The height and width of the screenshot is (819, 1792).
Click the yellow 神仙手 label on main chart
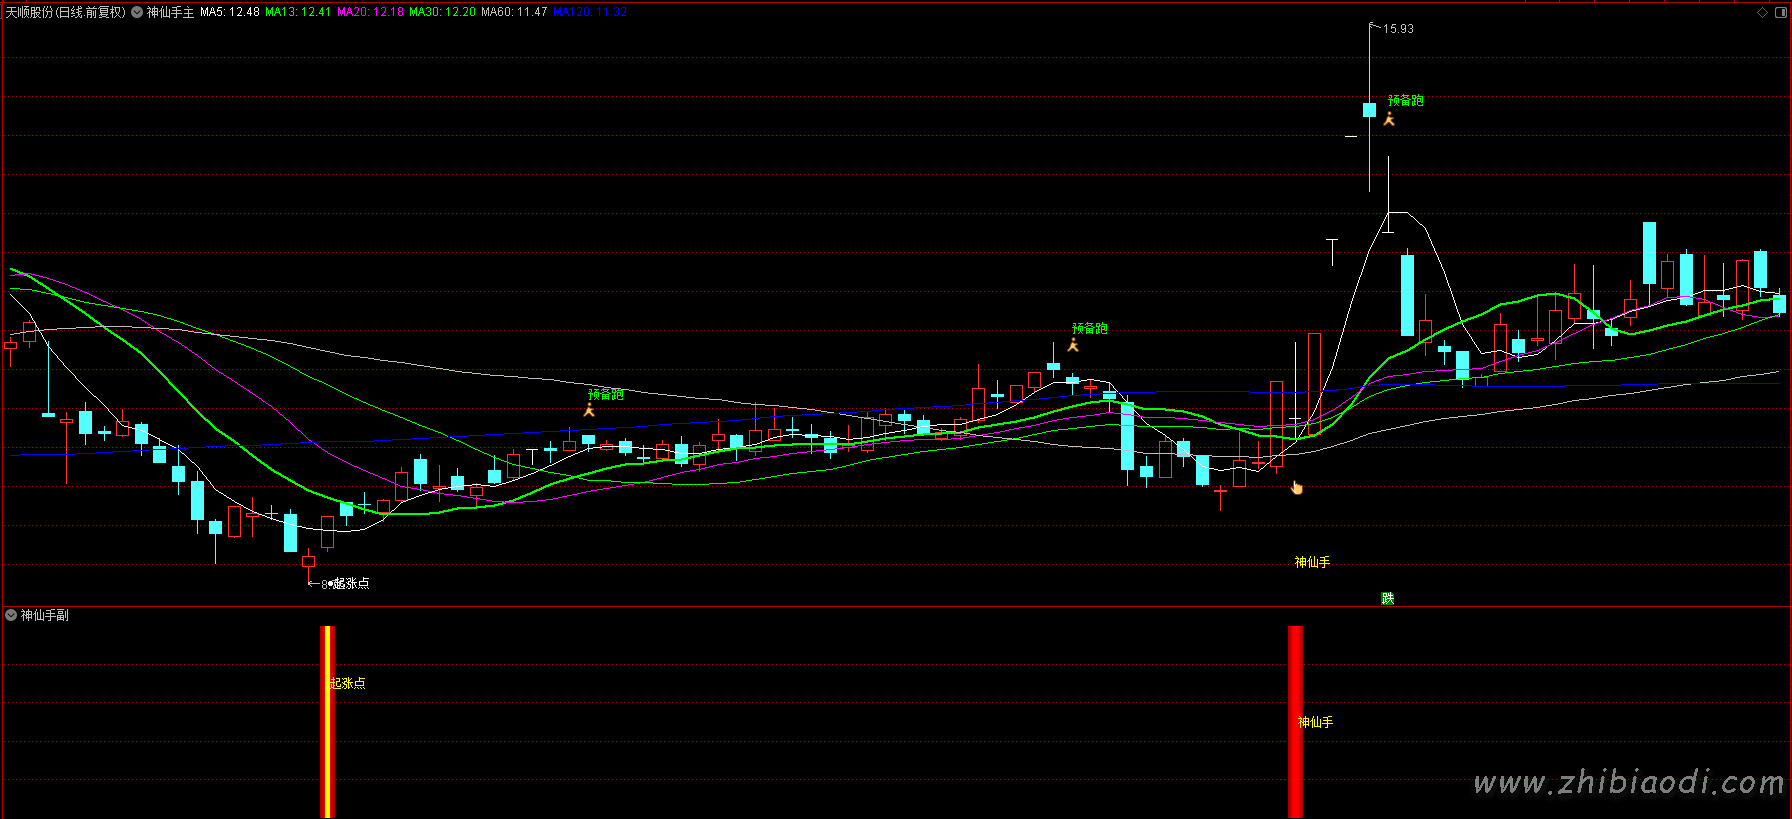[1312, 562]
